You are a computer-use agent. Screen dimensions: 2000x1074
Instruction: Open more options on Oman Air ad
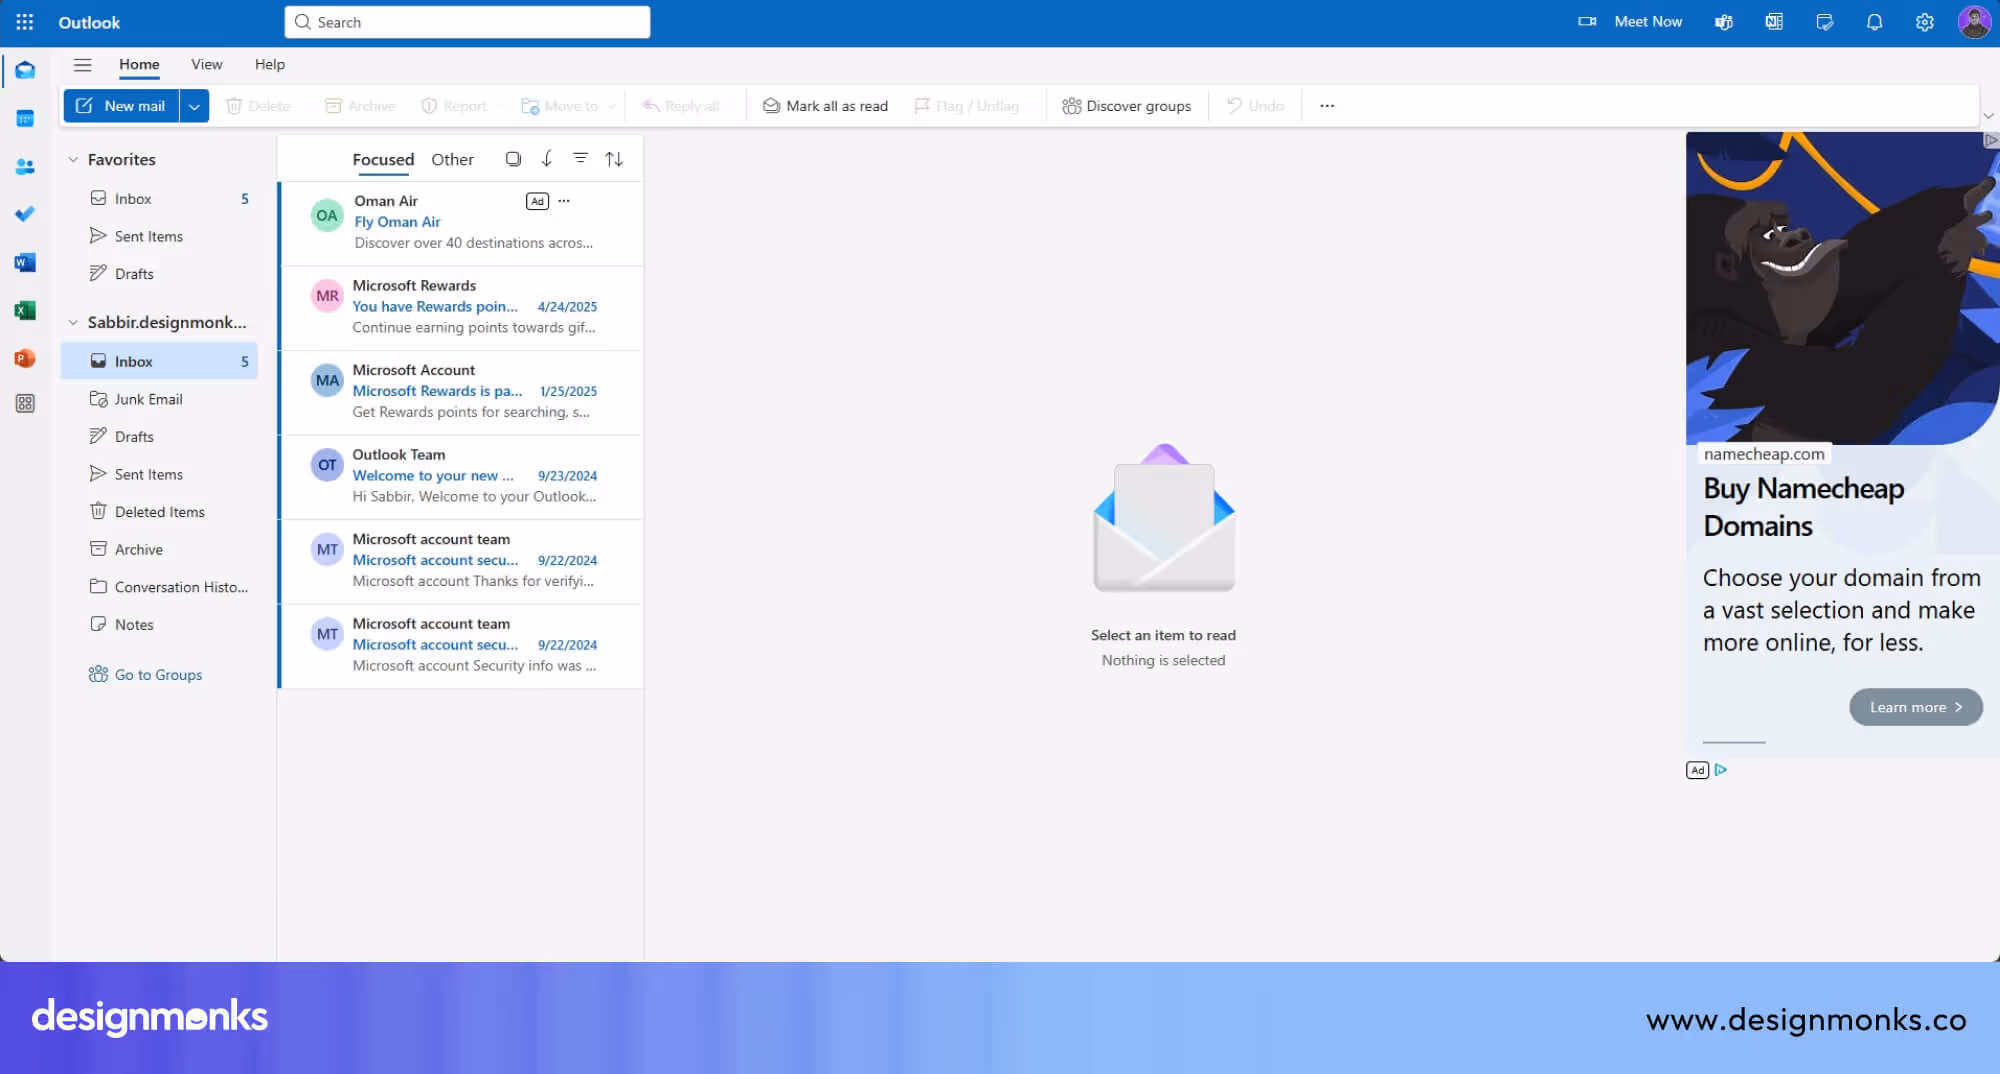564,201
